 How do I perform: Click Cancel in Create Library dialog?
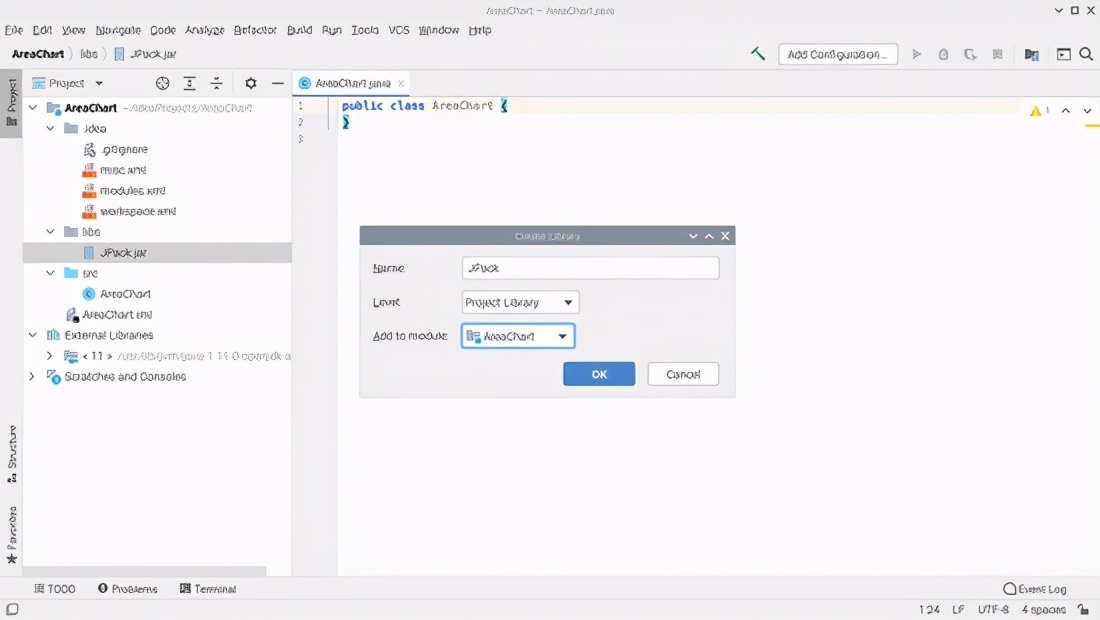683,374
